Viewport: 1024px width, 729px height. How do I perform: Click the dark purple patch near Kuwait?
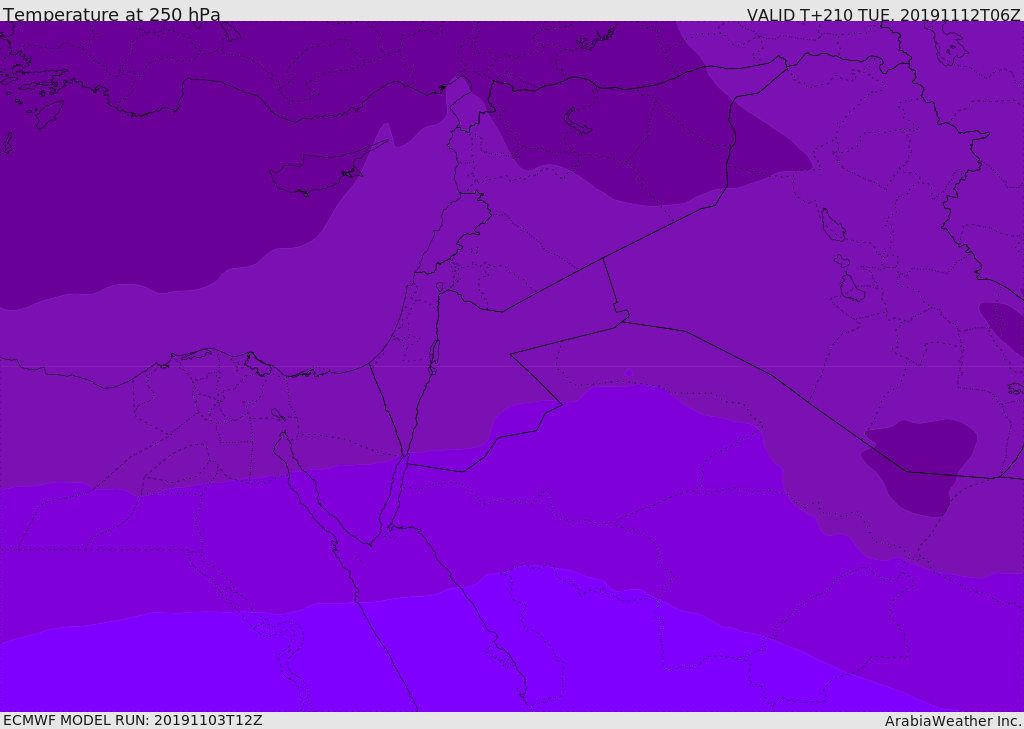[x=921, y=466]
